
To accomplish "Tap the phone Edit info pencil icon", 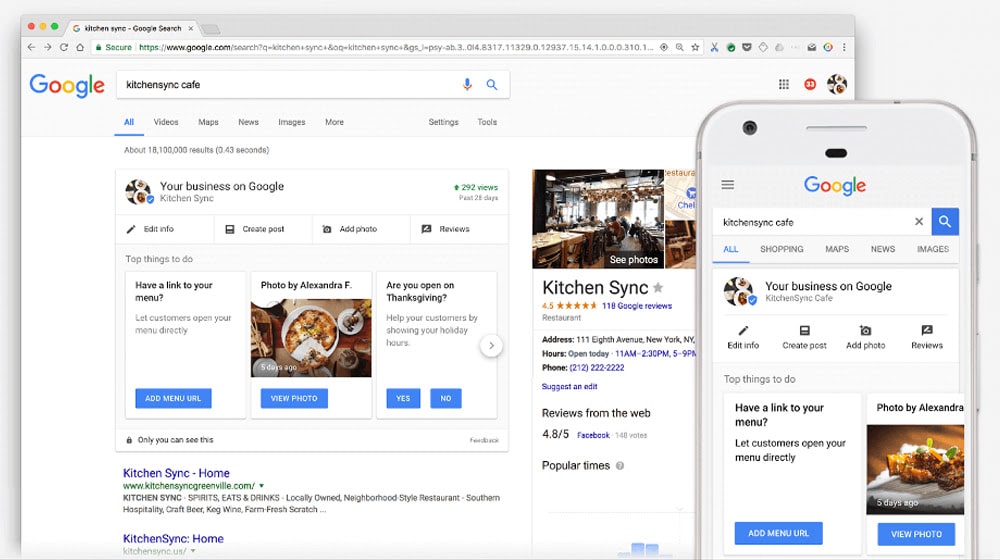I will tap(743, 330).
